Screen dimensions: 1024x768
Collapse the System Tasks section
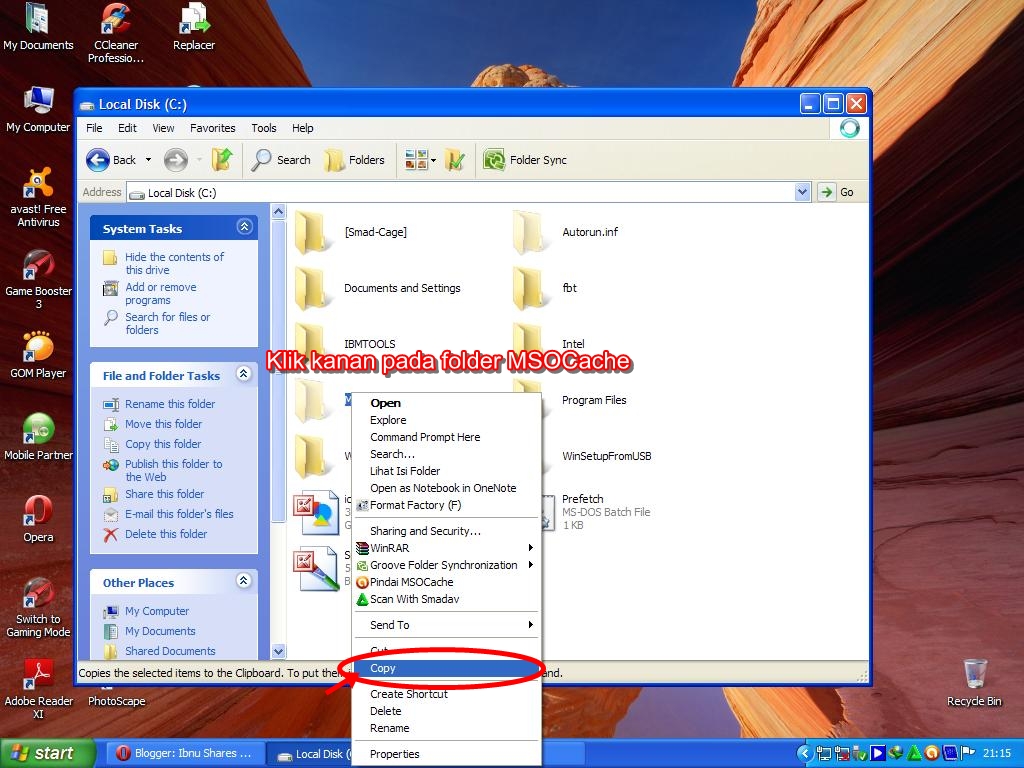pos(244,227)
